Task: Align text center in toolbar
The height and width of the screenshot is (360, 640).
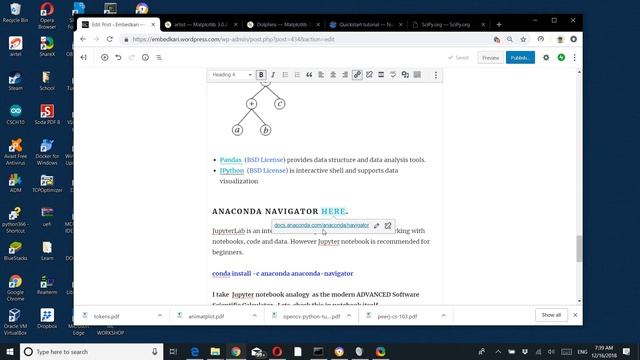Action: point(333,75)
